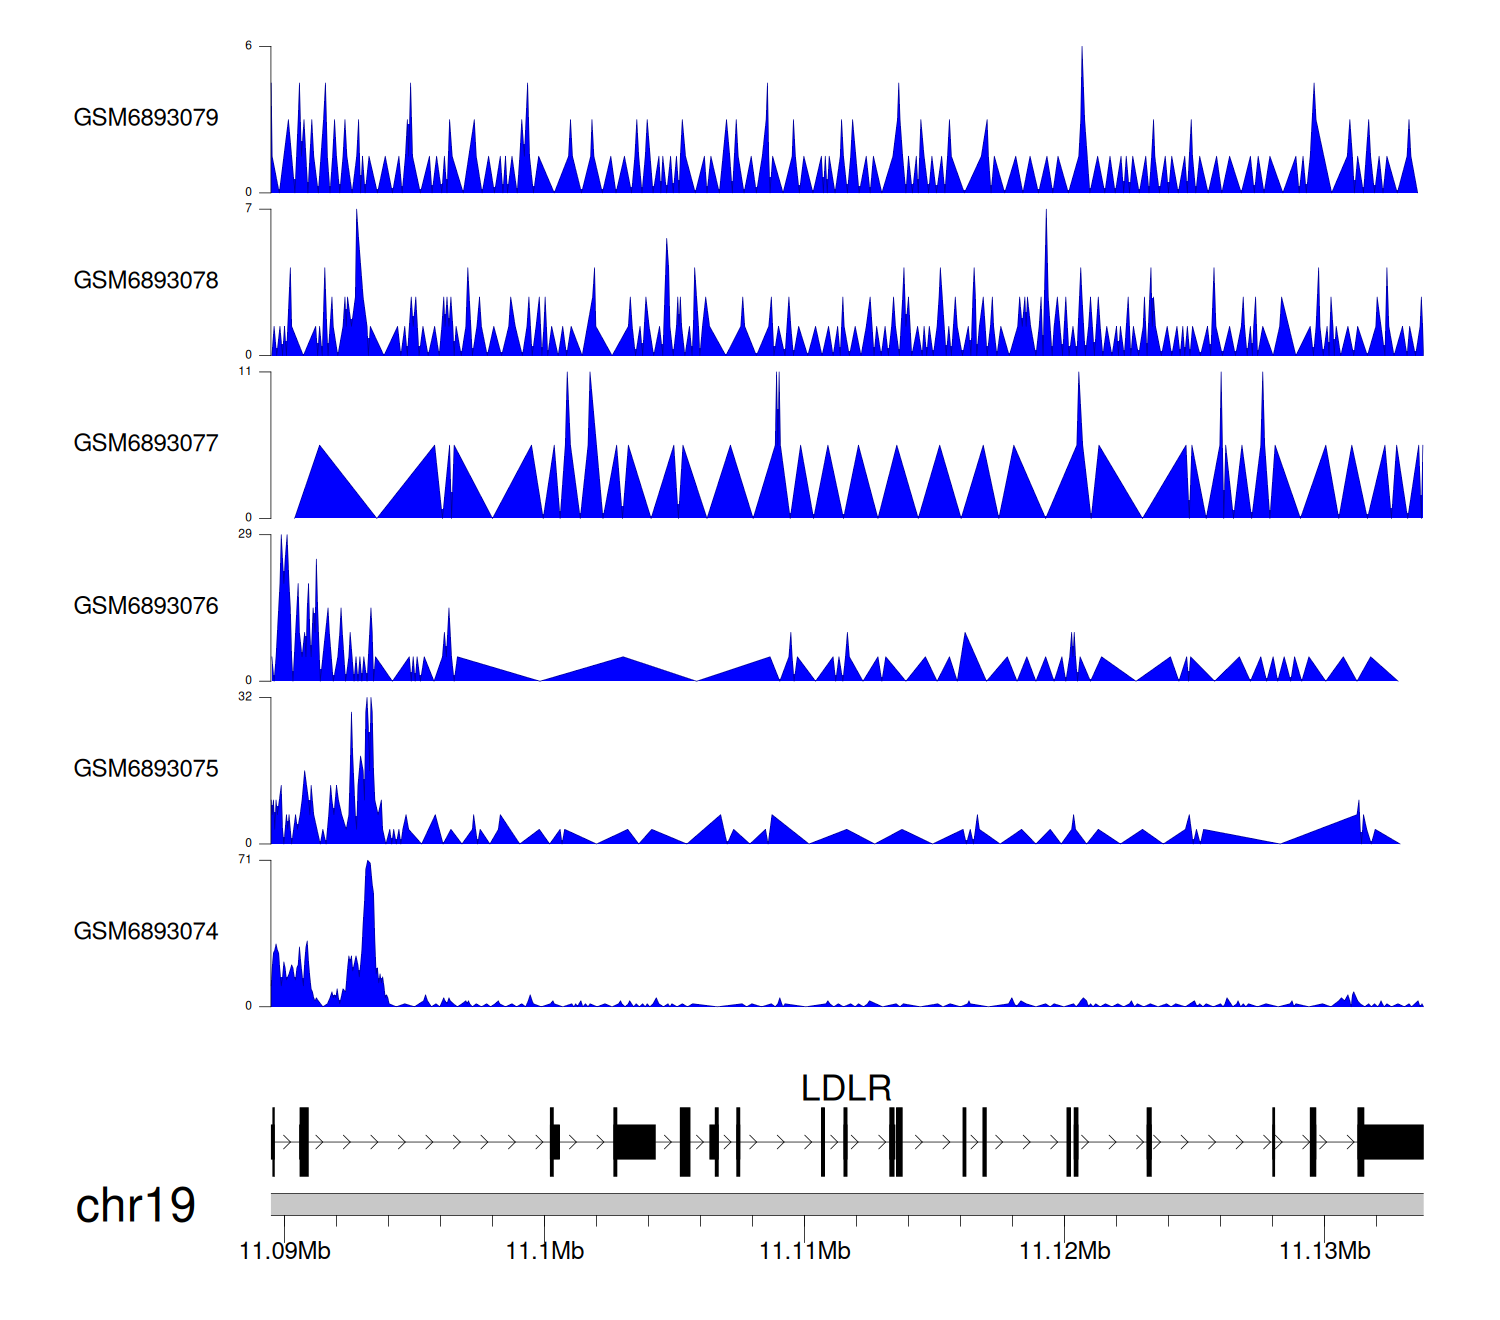Screen dimensions: 1500x1320
Task: Click the GSM6893079 track label
Action: point(146,118)
